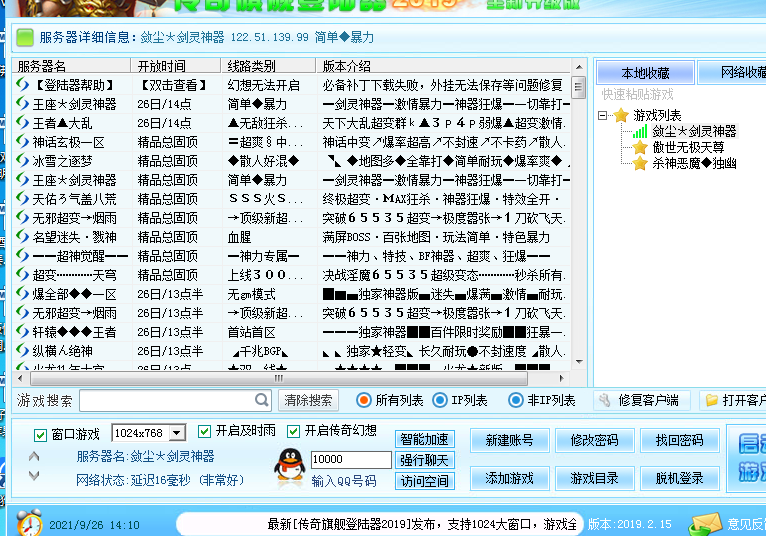Image resolution: width=766 pixels, height=536 pixels.
Task: Toggle the 开启传奇幻想 checkbox
Action: (x=293, y=431)
